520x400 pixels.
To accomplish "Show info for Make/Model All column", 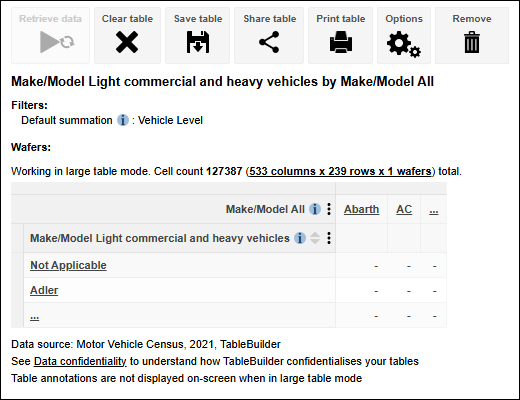I will click(315, 209).
